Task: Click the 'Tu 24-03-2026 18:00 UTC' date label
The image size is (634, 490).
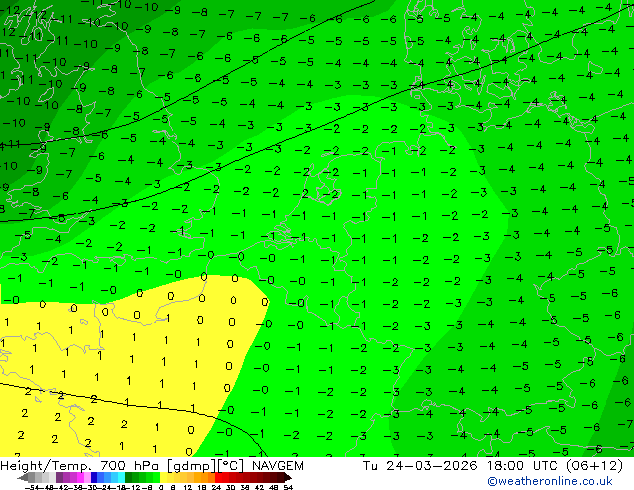Action: pos(461,466)
